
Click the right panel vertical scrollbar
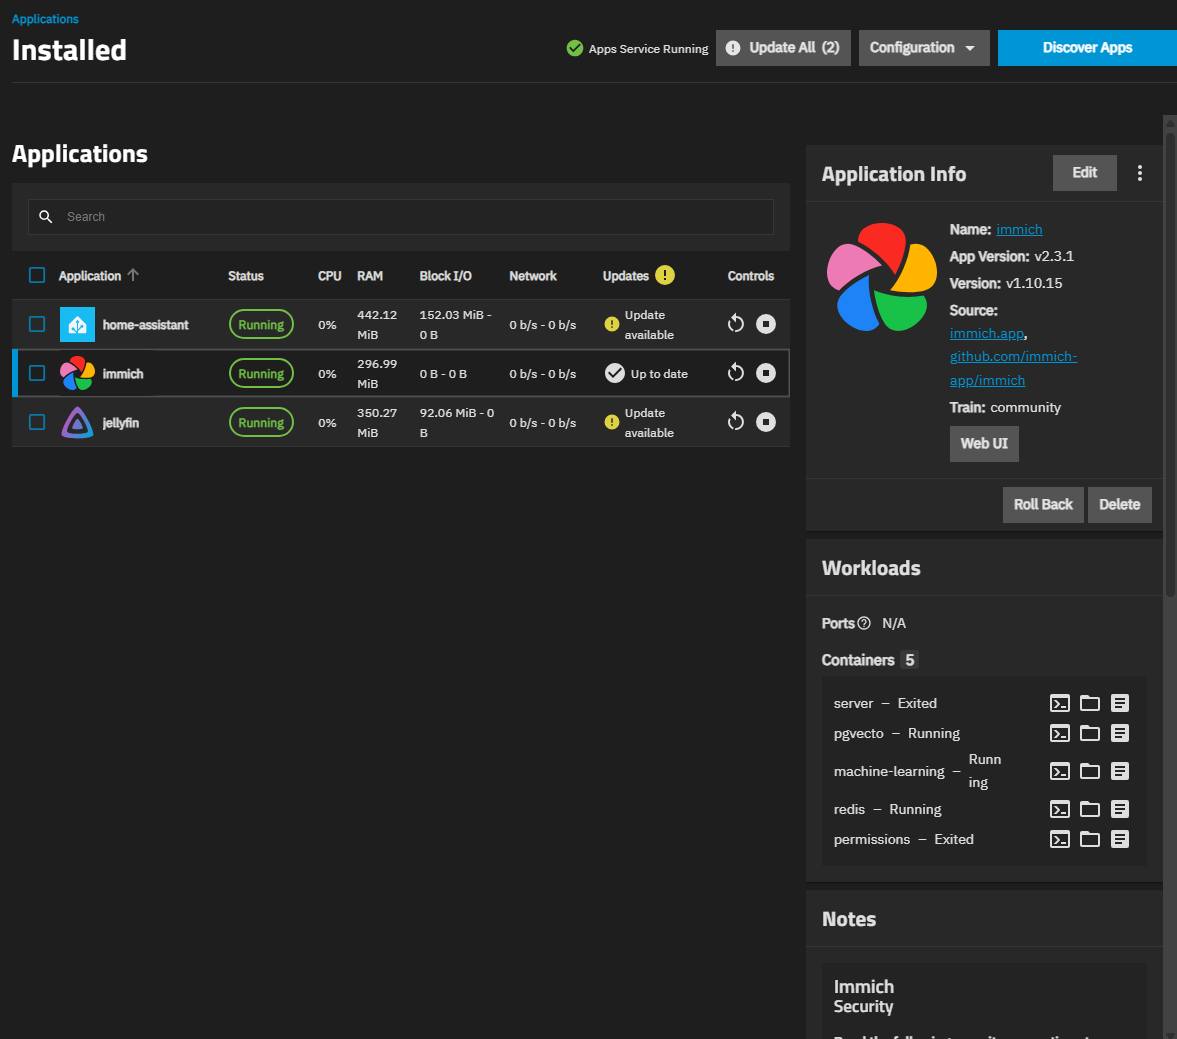(1169, 366)
